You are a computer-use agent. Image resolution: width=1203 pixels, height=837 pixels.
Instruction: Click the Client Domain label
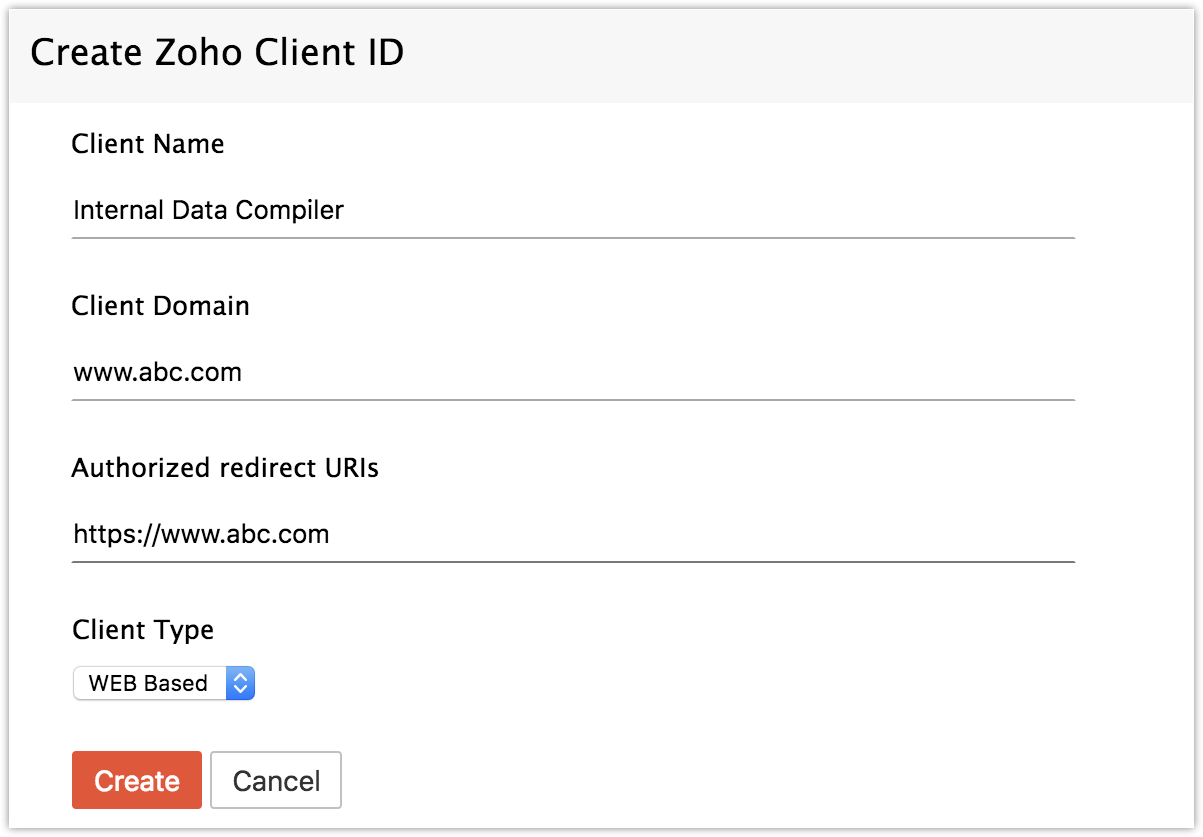point(160,306)
